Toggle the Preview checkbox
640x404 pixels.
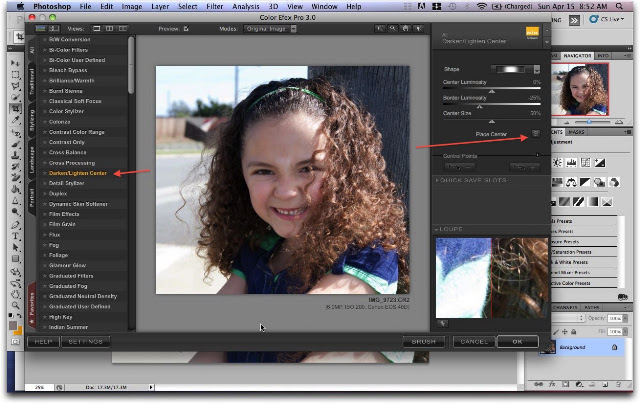(186, 29)
